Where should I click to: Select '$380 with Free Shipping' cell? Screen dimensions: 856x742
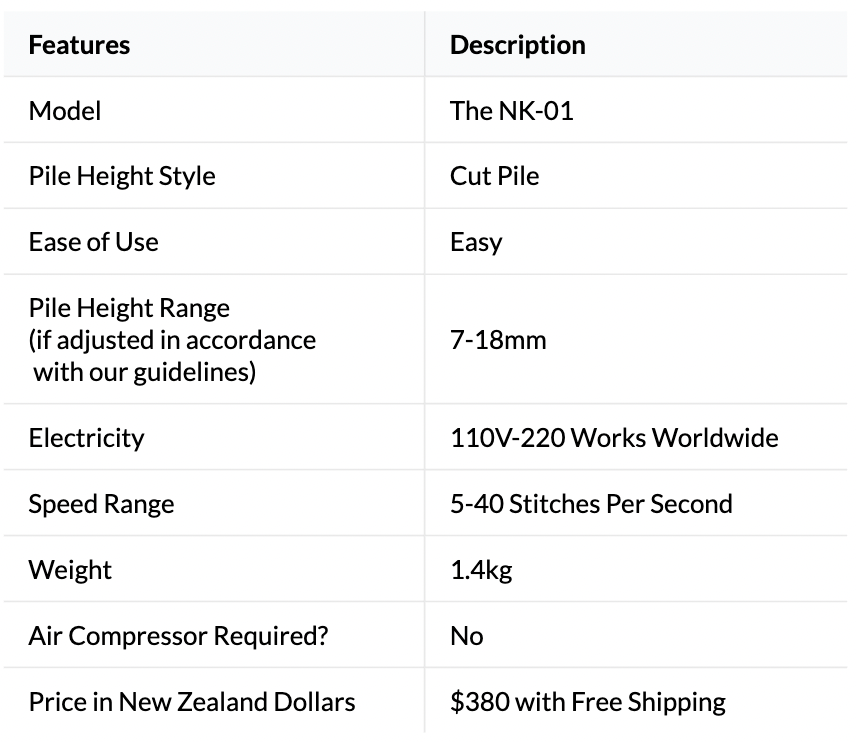click(588, 702)
